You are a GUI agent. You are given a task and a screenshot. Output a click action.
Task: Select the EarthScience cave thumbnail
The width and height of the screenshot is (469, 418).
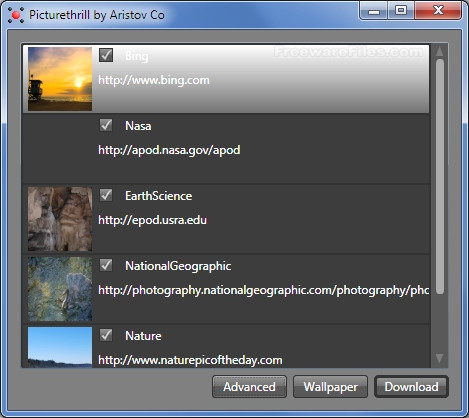[60, 219]
